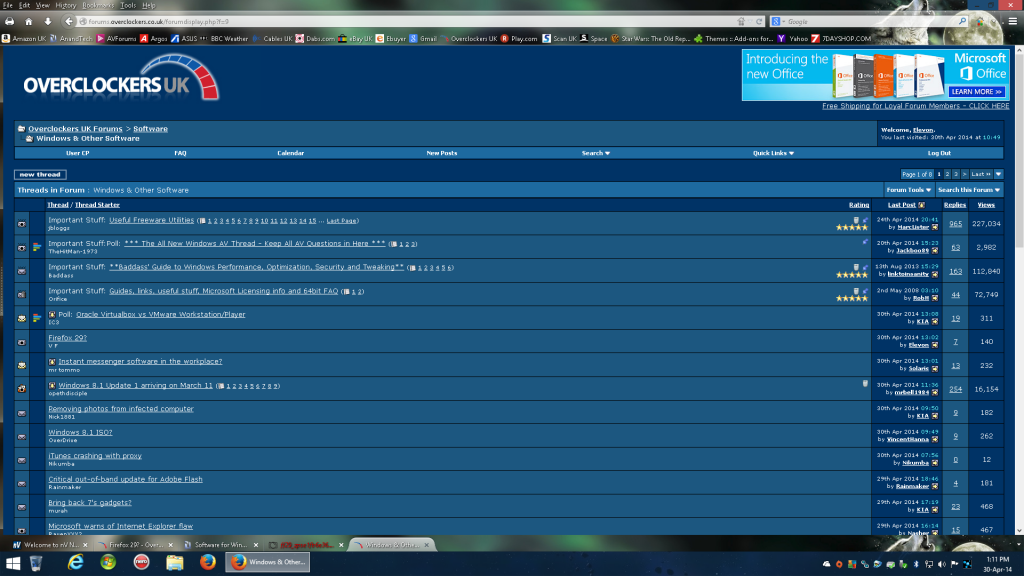
Task: Open the Useful Freeware Utilities thread
Action: (x=152, y=220)
